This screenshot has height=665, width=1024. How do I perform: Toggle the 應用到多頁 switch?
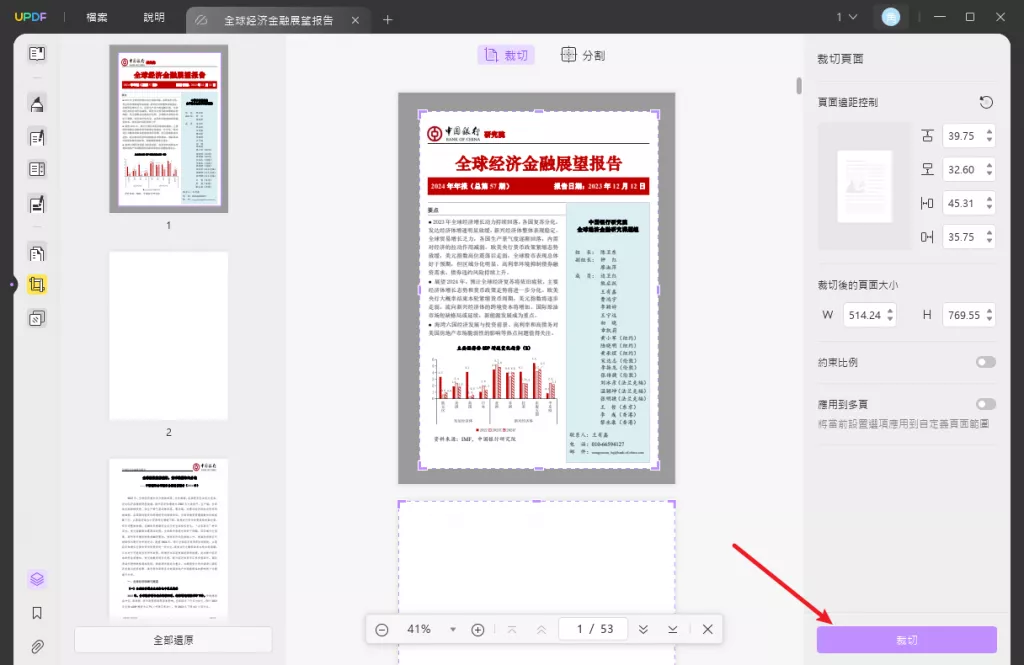[x=985, y=404]
